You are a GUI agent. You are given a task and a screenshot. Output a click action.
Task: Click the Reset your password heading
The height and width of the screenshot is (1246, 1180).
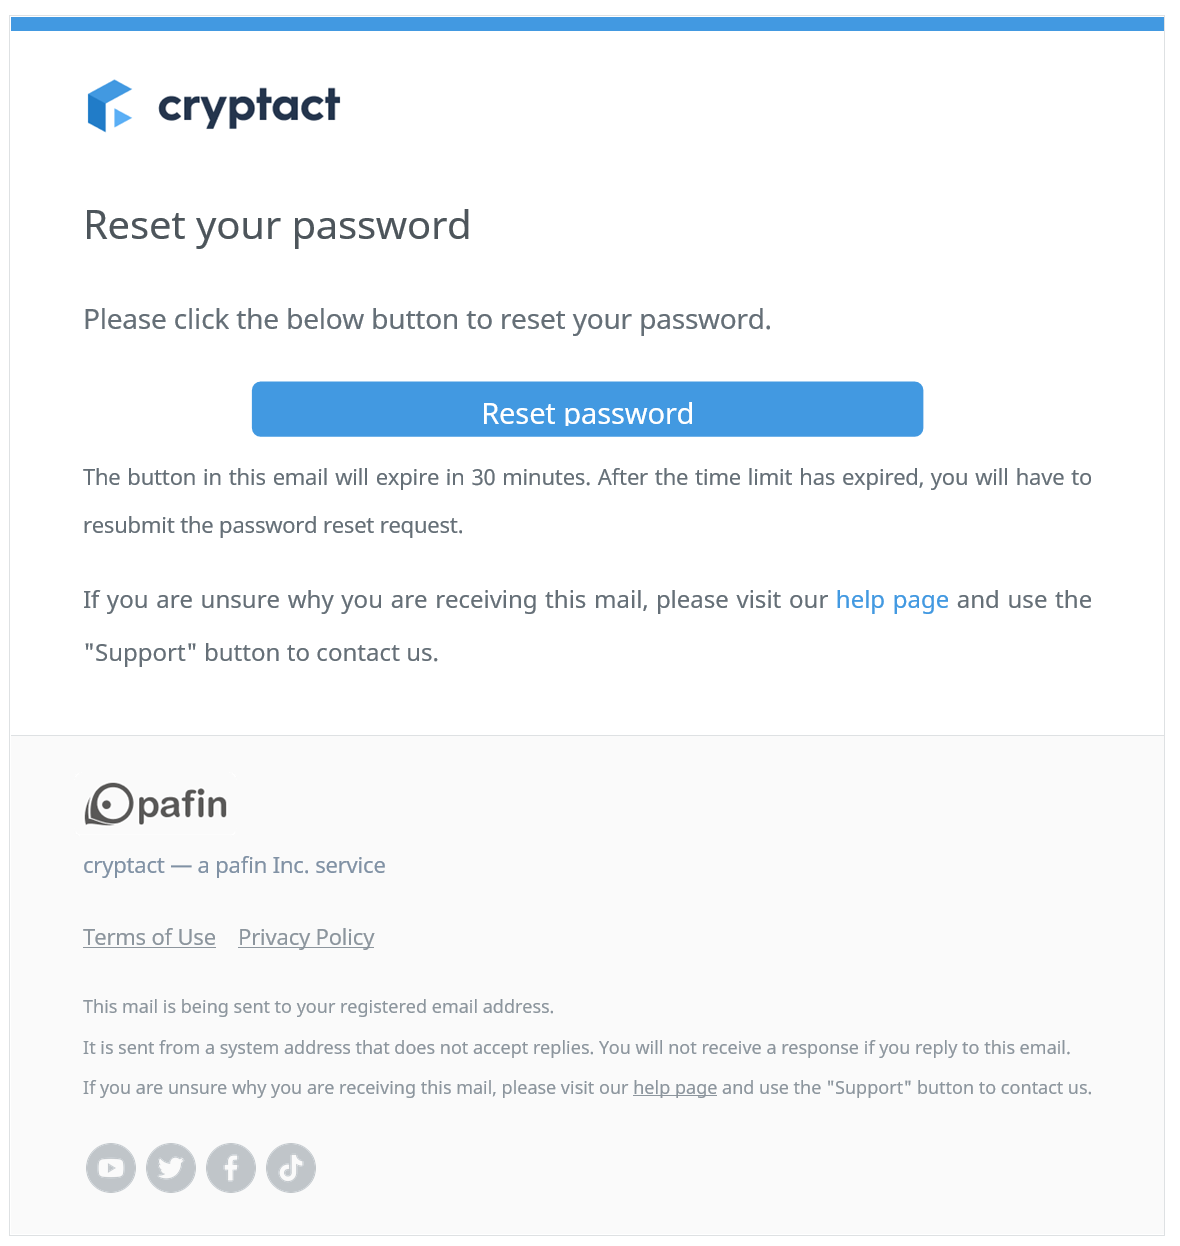point(277,226)
